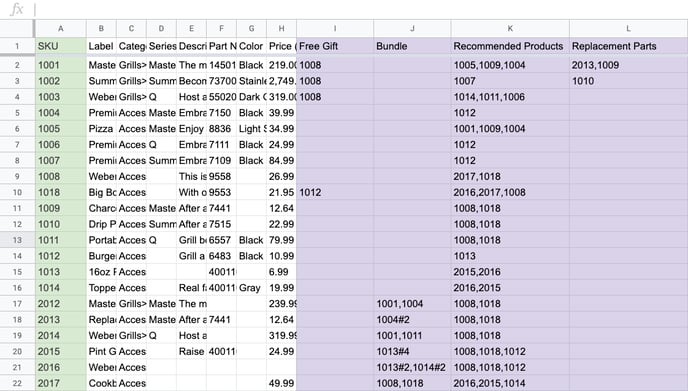This screenshot has height=391, width=688.
Task: Click bundle cell '1013#4'
Action: 412,352
